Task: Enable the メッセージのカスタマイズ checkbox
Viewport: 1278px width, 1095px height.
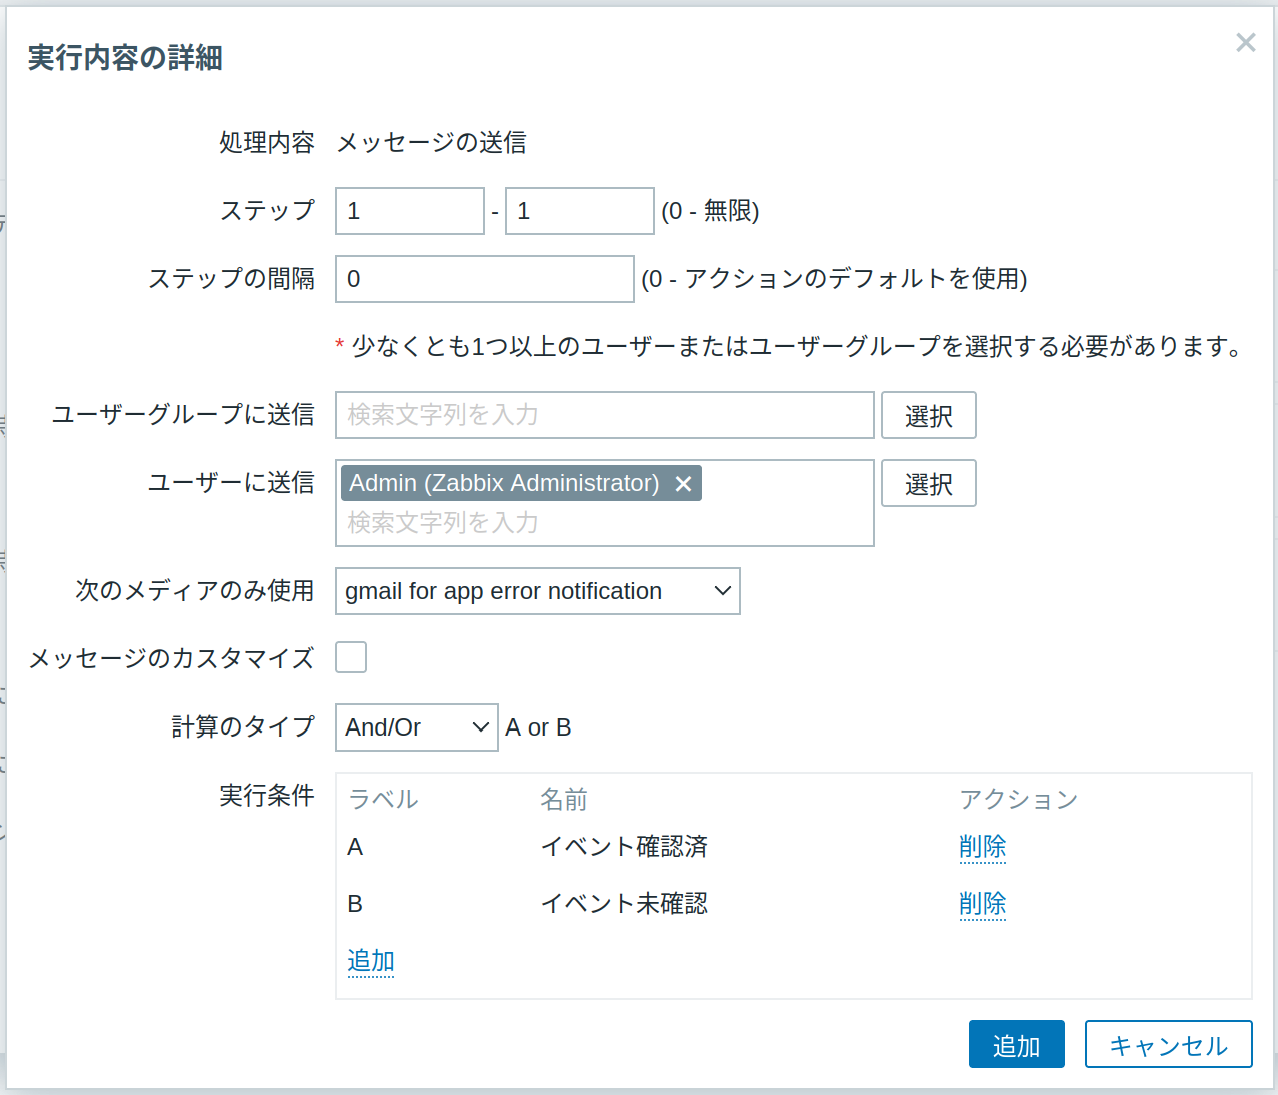Action: [x=351, y=657]
